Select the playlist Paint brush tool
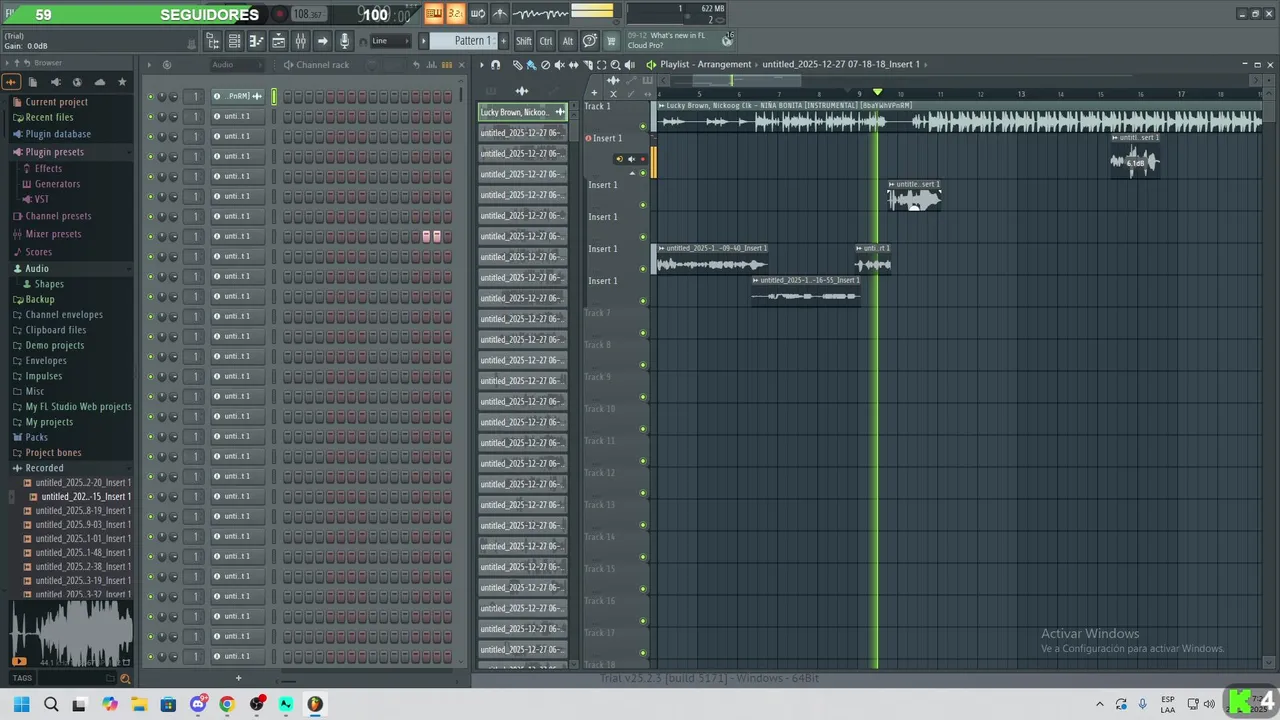1280x720 pixels. tap(531, 65)
